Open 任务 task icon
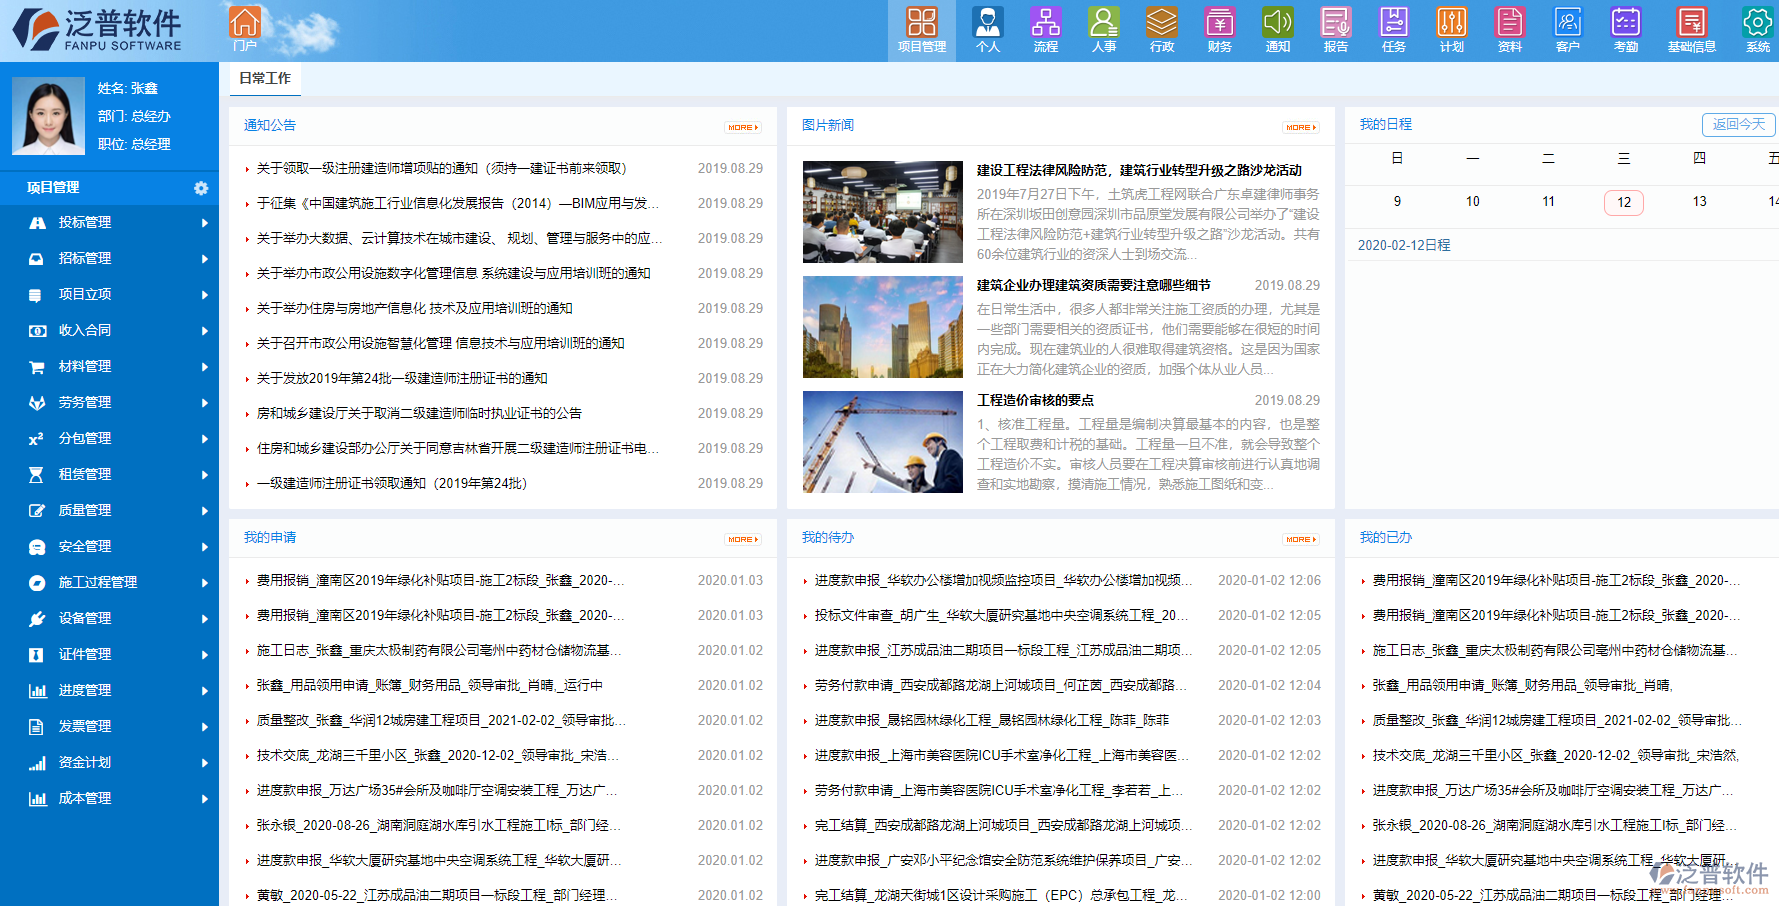The image size is (1779, 906). (x=1394, y=30)
